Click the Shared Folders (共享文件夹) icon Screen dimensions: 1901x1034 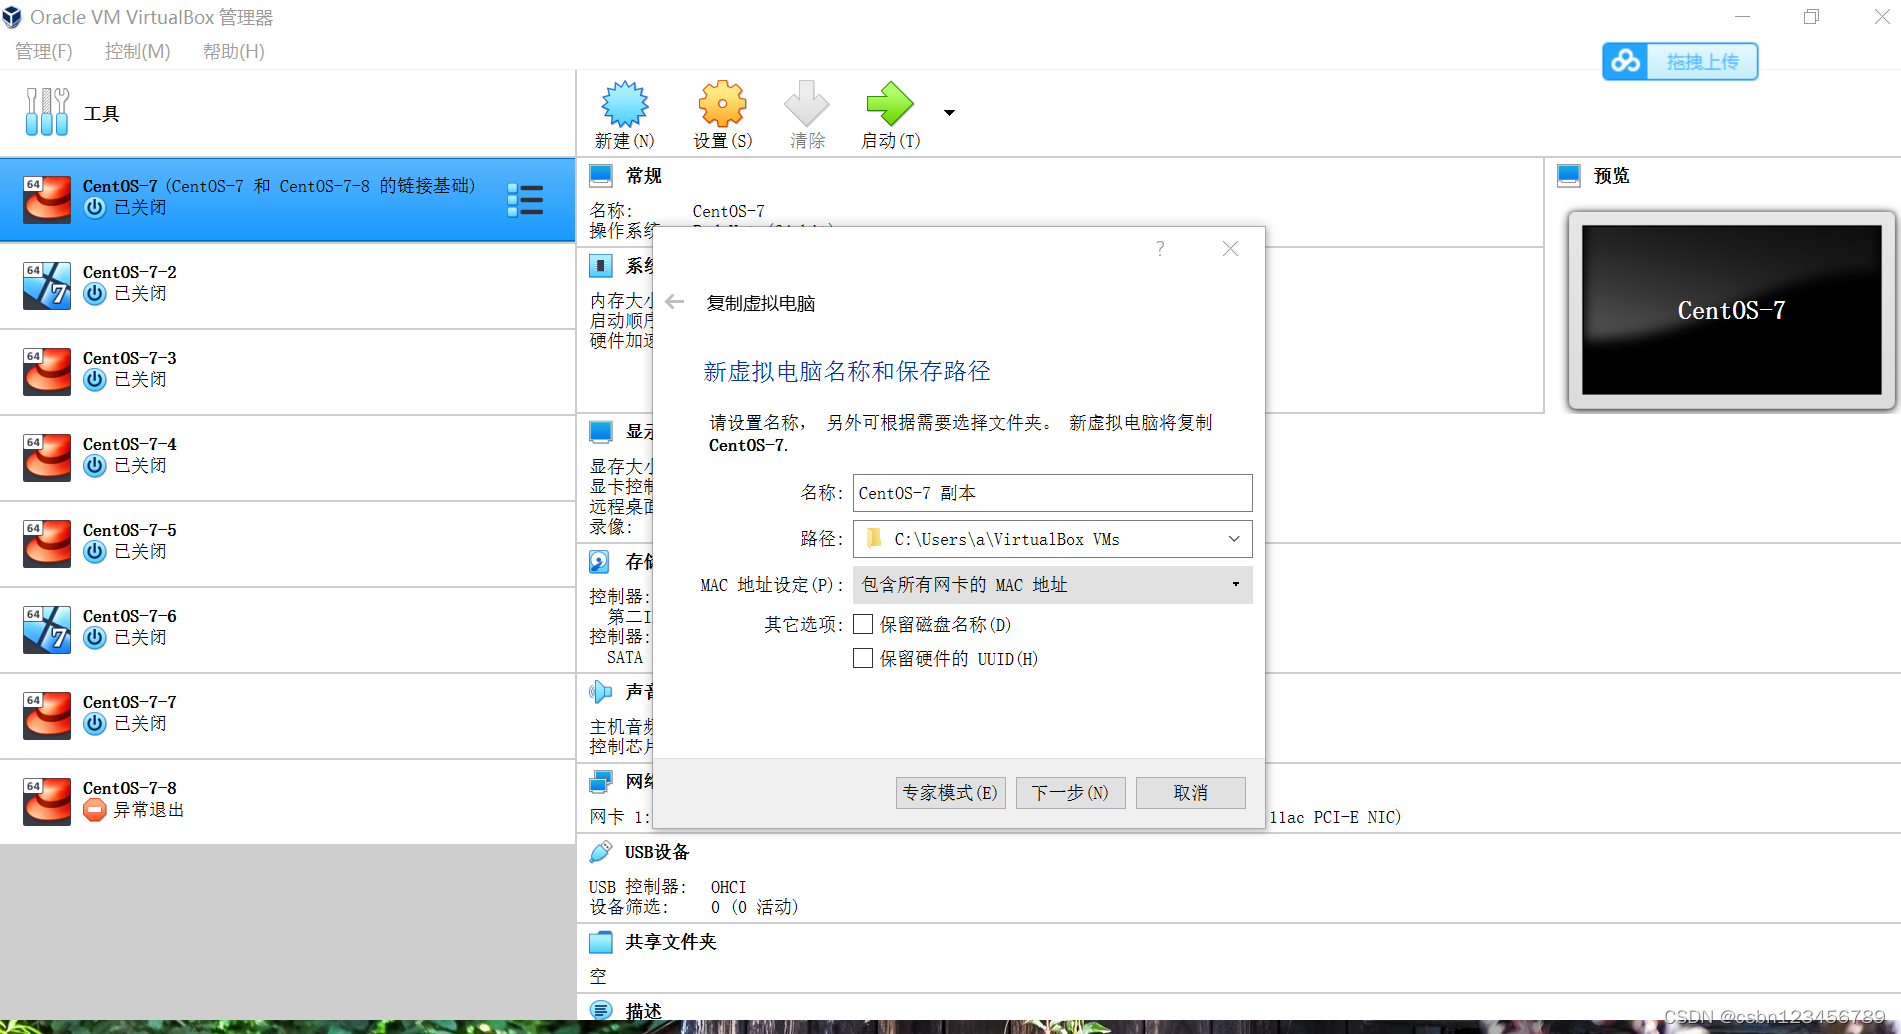click(x=601, y=942)
